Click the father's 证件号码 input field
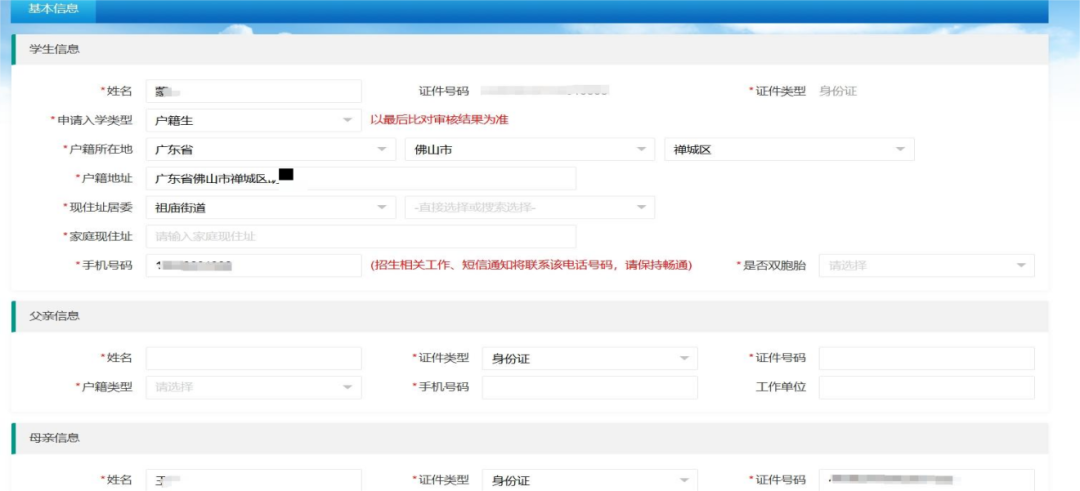 point(926,358)
